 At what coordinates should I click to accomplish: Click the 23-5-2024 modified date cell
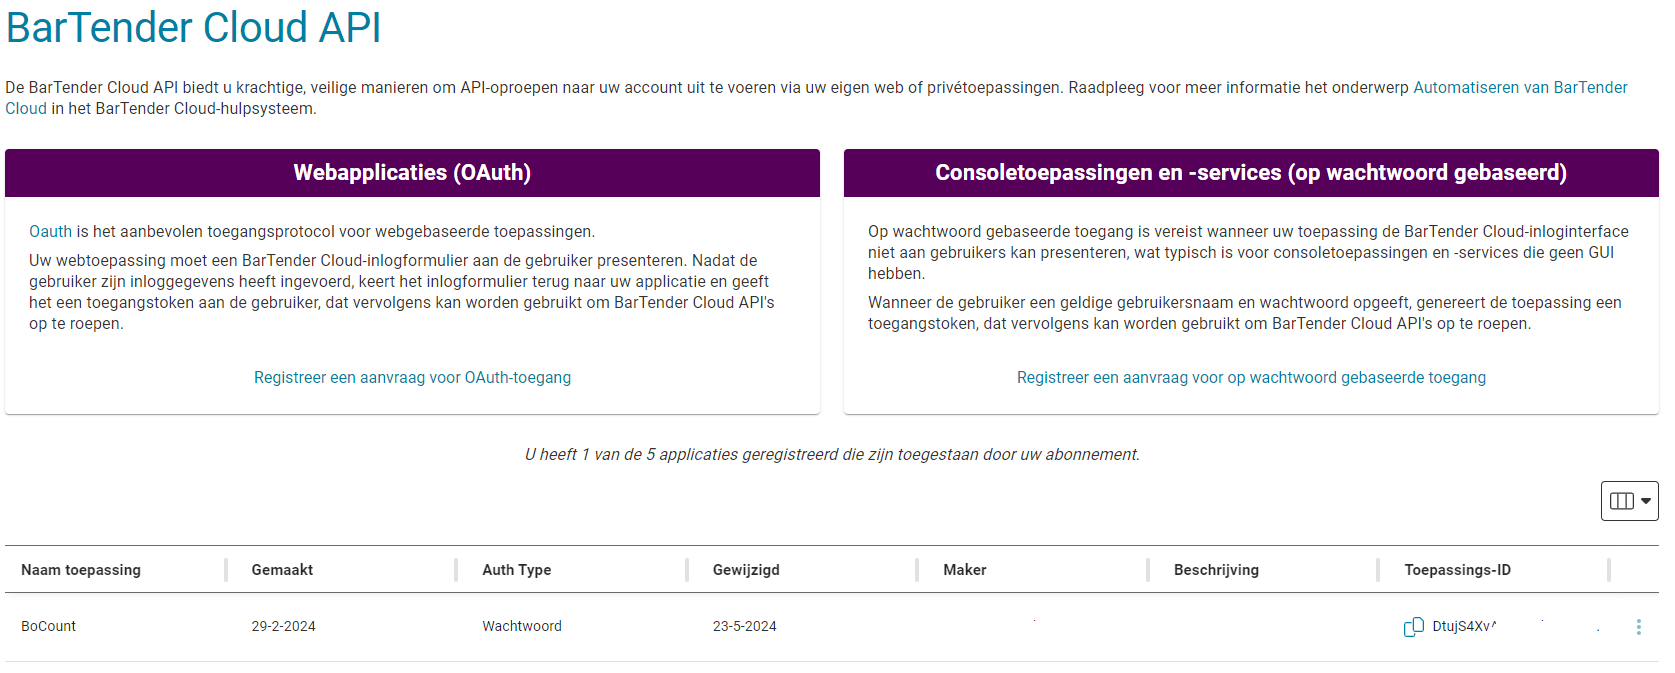[x=744, y=627]
